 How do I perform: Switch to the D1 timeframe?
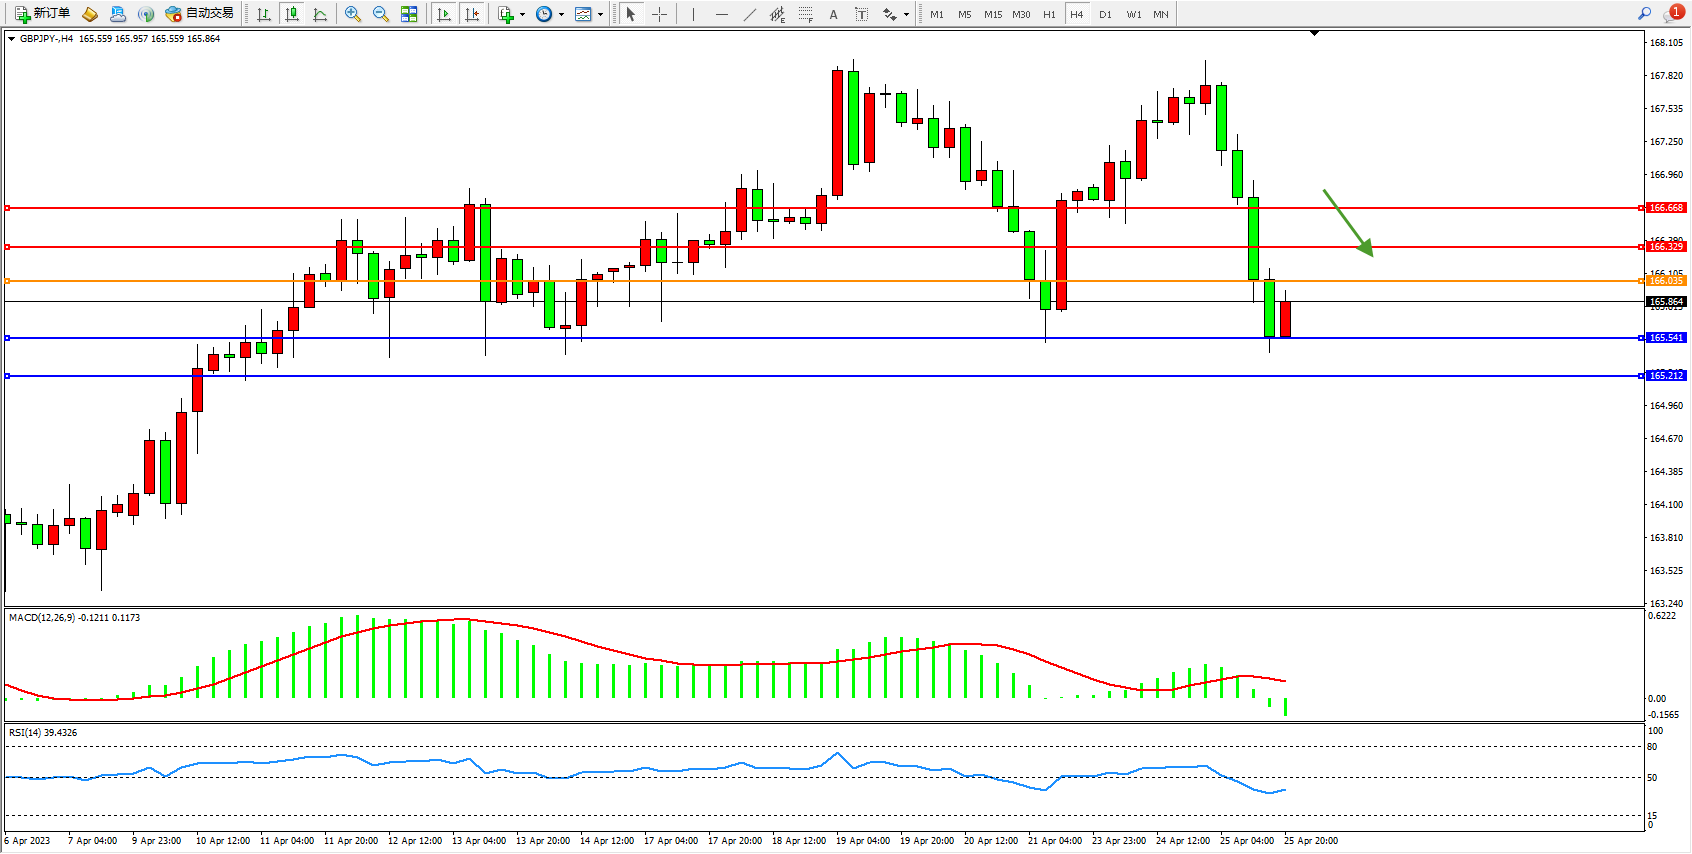pyautogui.click(x=1105, y=14)
